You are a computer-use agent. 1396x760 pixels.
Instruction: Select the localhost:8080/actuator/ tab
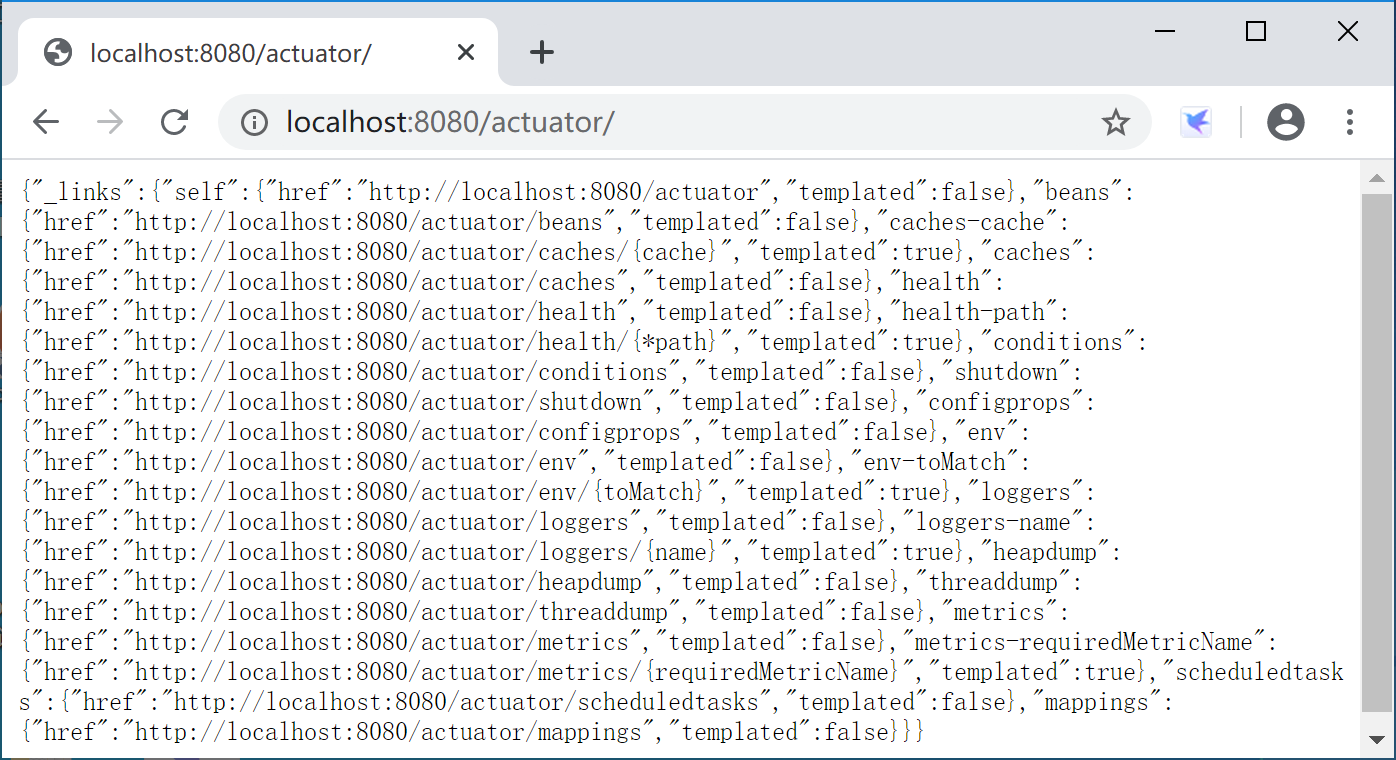point(230,52)
